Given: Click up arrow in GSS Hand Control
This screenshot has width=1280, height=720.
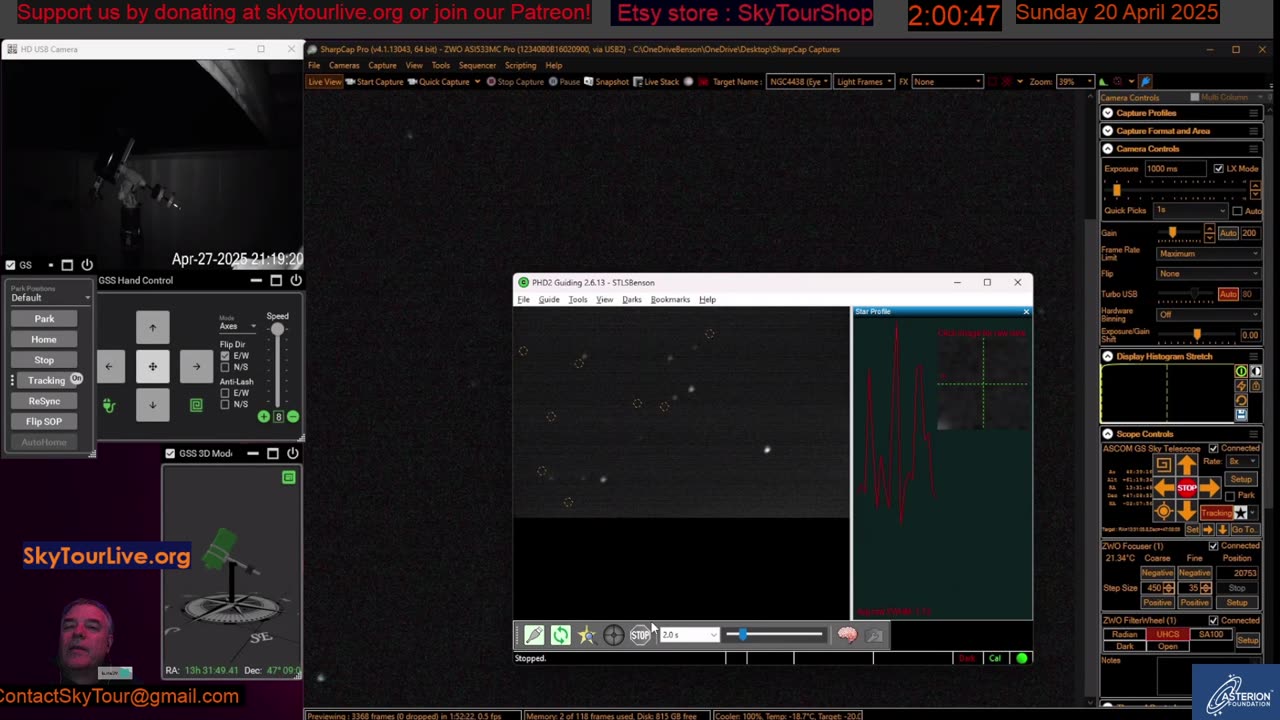Looking at the screenshot, I should point(153,327).
